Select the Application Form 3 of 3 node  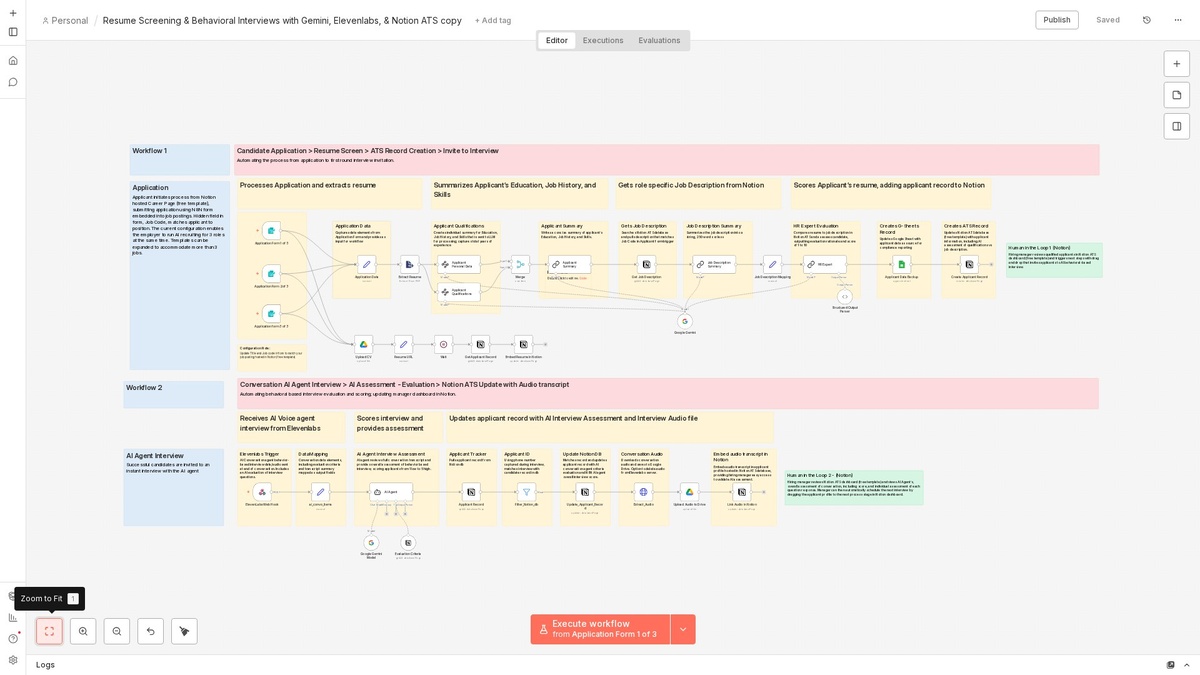(x=271, y=314)
